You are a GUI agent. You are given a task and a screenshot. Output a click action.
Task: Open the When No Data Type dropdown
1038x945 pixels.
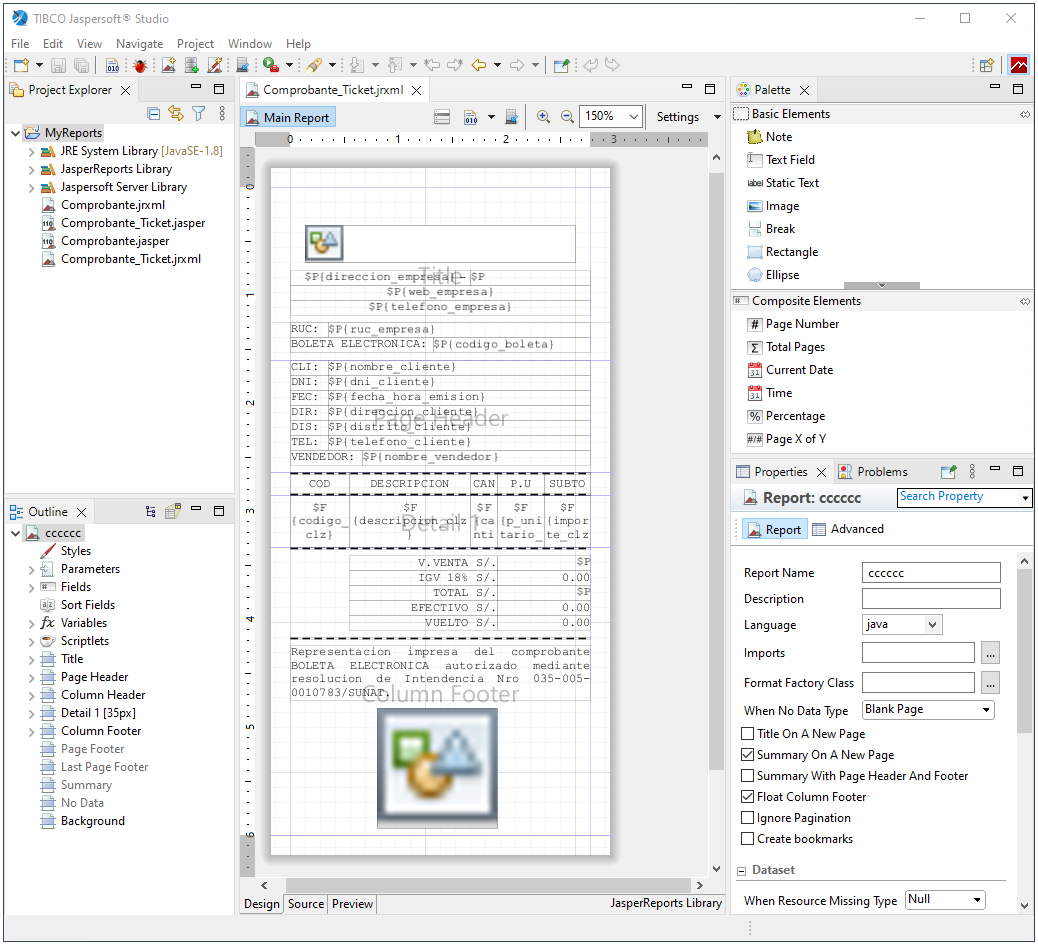click(986, 710)
